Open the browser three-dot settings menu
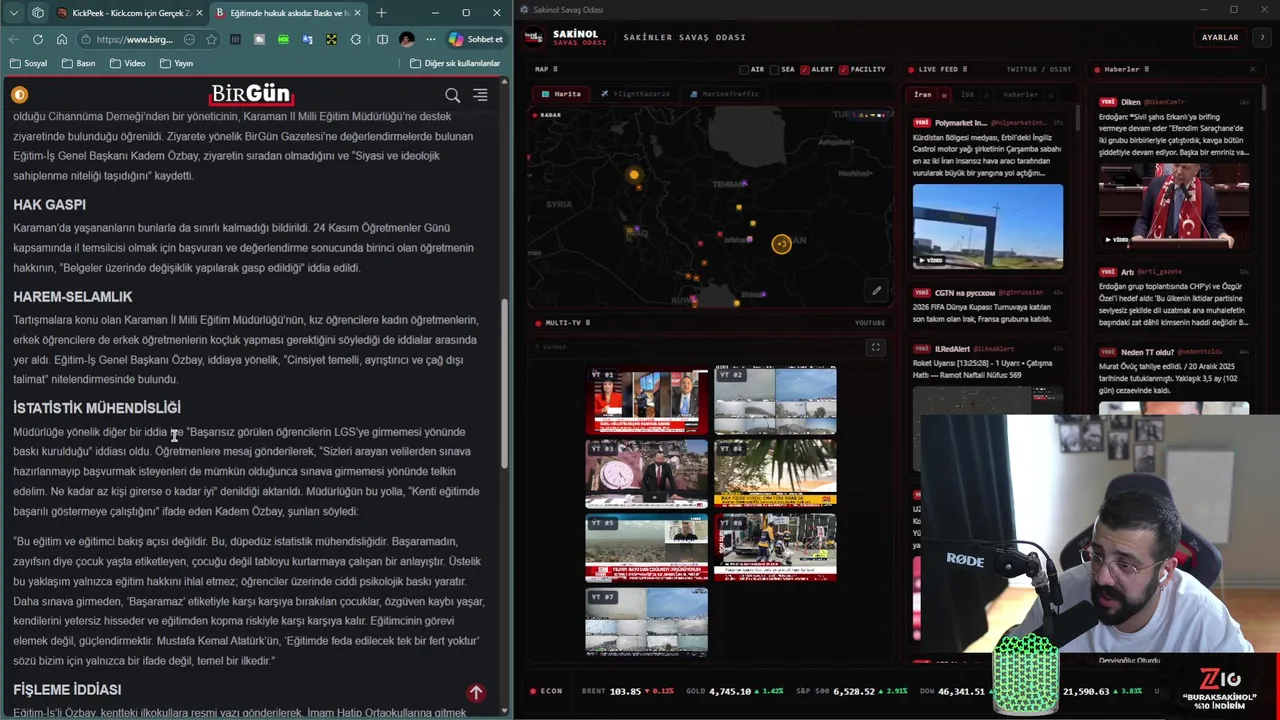This screenshot has height=720, width=1280. 431,39
